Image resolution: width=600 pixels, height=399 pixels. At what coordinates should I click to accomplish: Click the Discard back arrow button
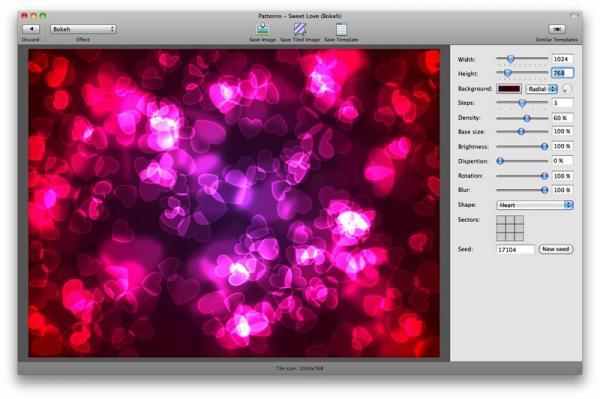point(31,29)
